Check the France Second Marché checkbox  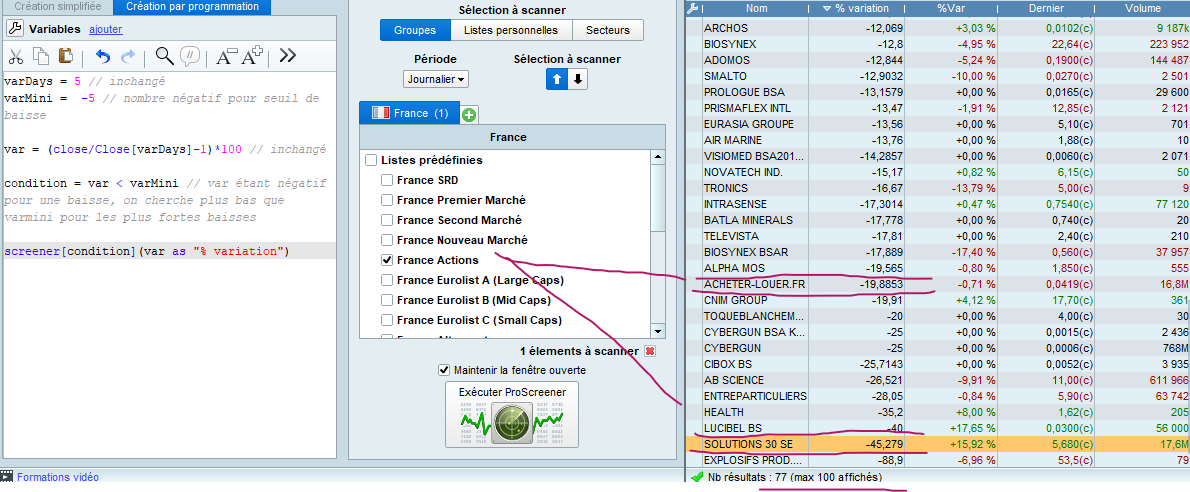[x=387, y=220]
